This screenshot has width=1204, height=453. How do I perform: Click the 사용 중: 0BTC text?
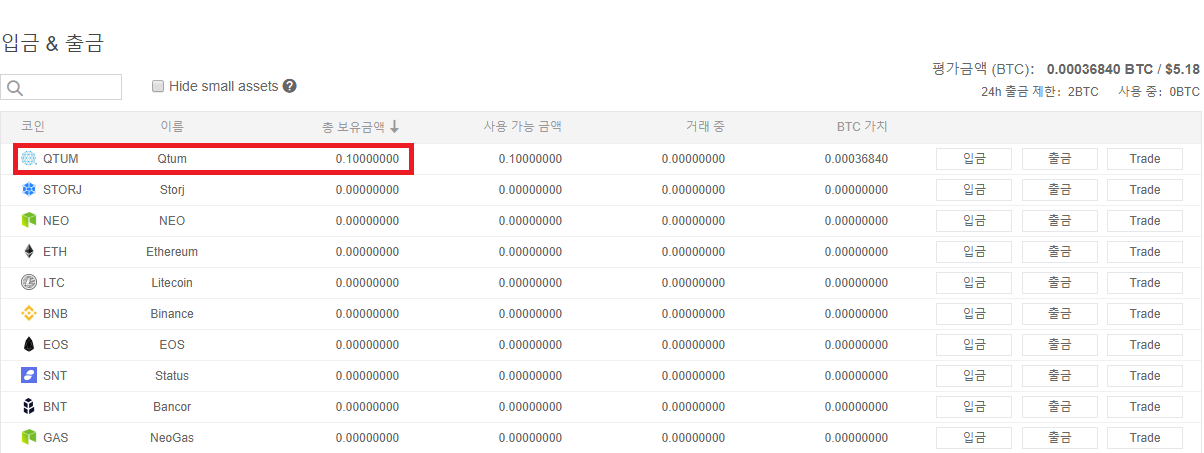pos(1159,92)
